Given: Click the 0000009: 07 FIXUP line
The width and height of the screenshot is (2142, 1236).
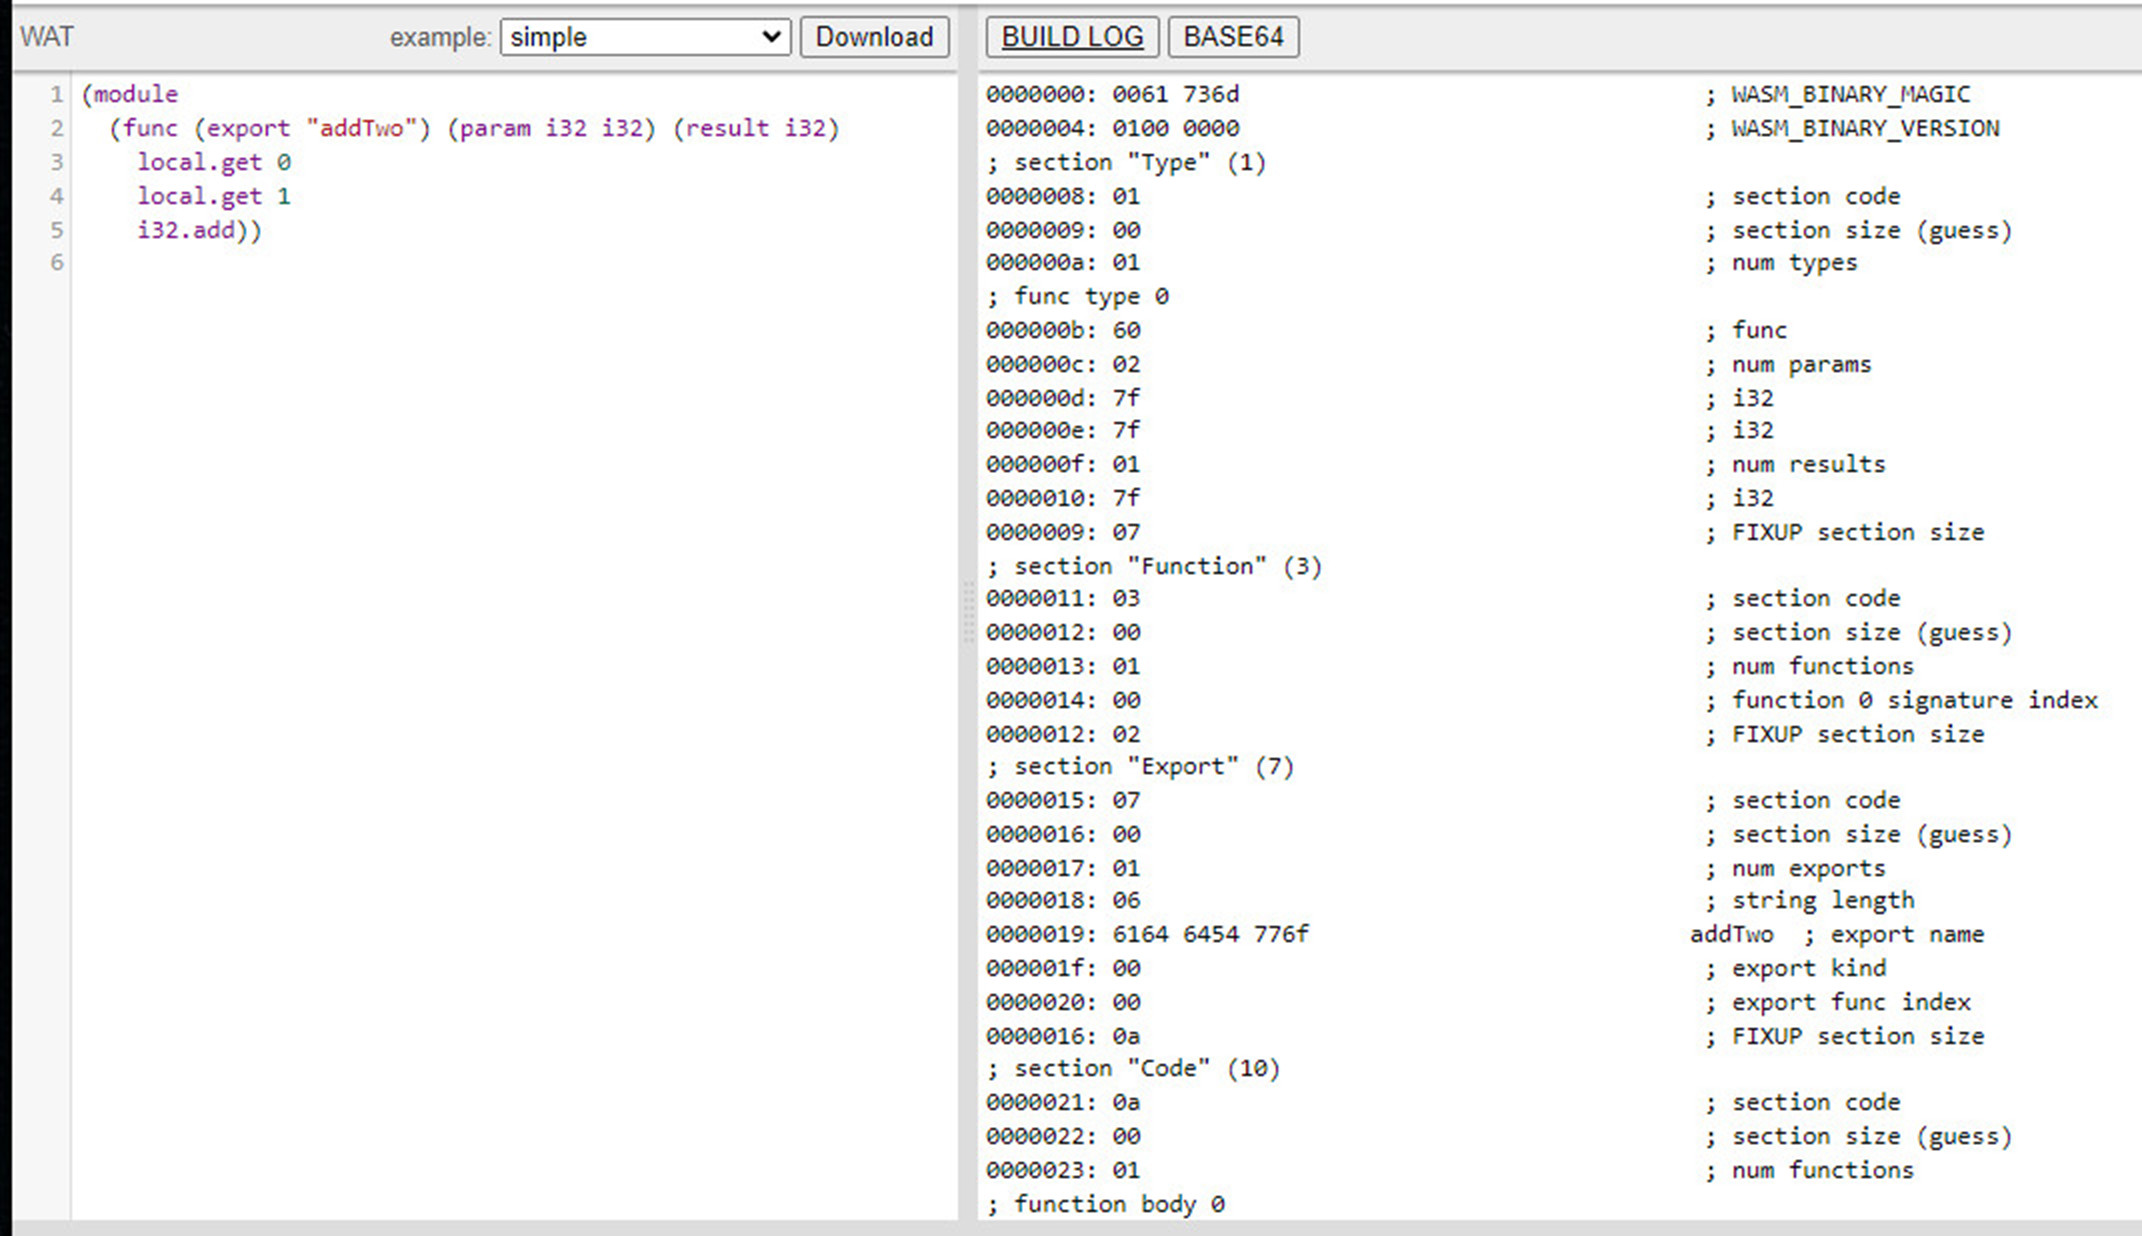Looking at the screenshot, I should coord(1064,533).
